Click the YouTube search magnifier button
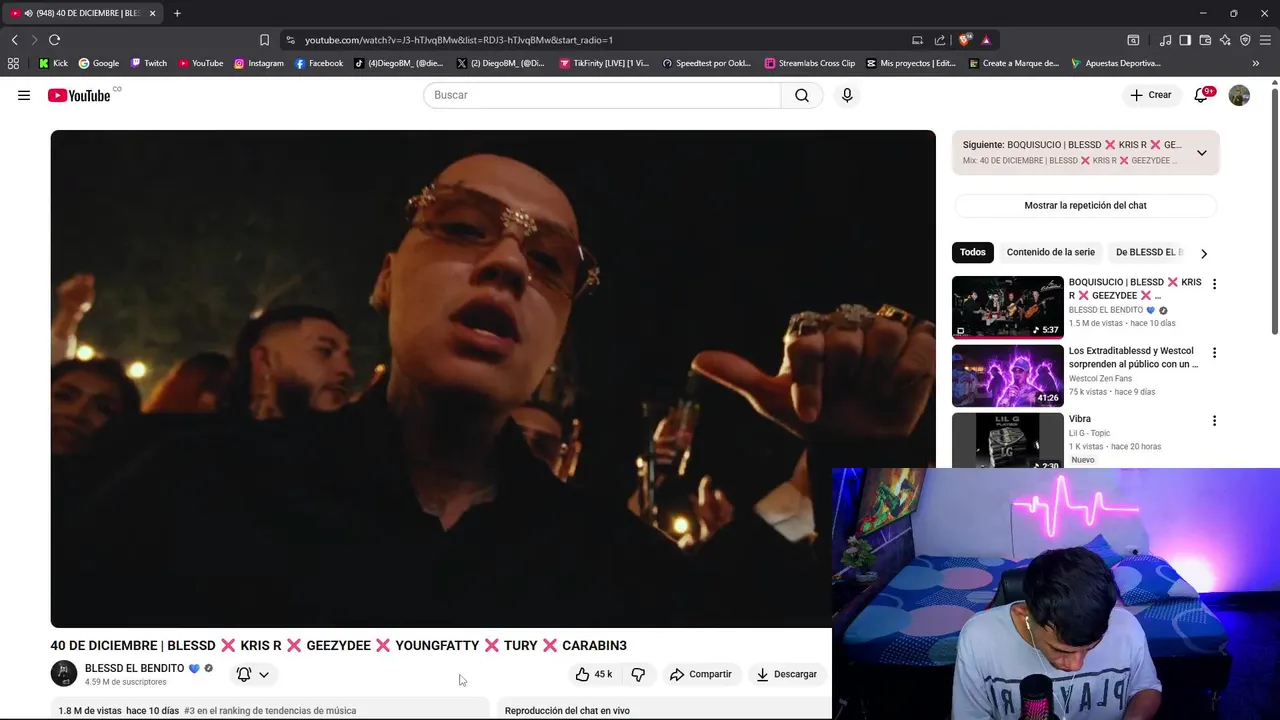 802,95
